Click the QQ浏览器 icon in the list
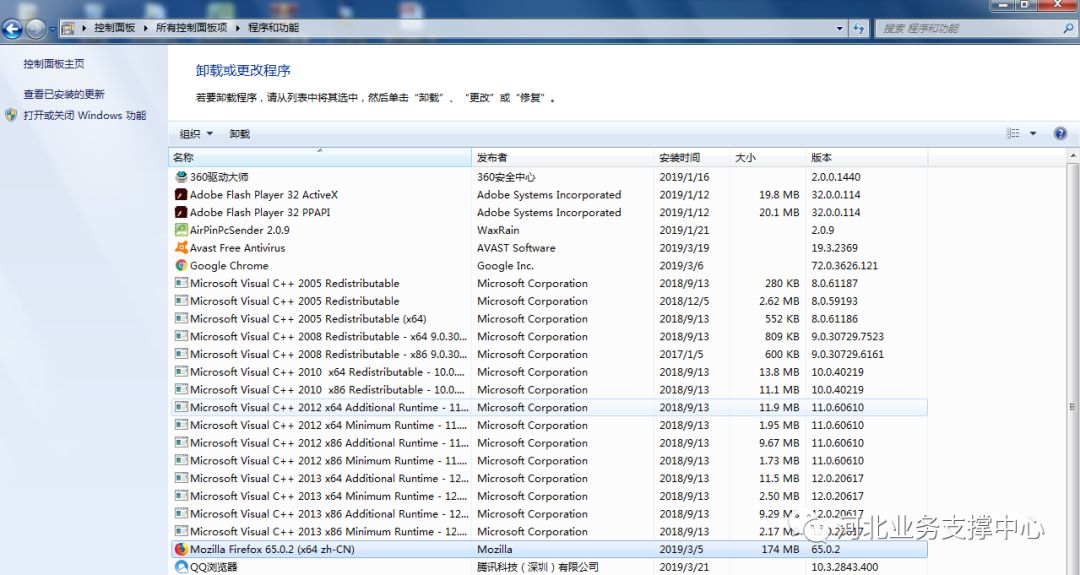Image resolution: width=1080 pixels, height=575 pixels. [181, 567]
